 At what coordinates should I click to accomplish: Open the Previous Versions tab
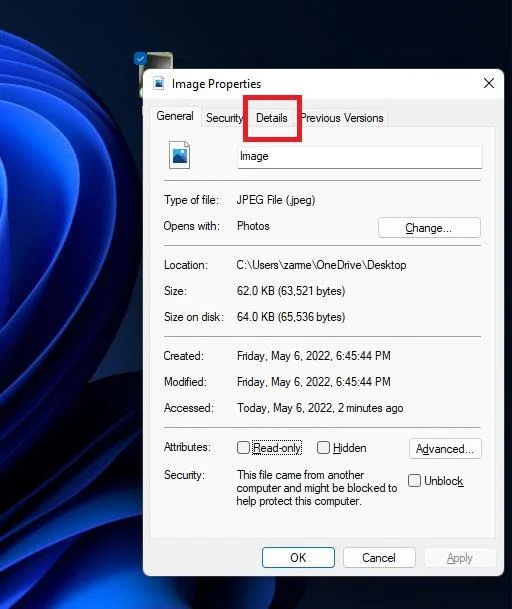pyautogui.click(x=342, y=118)
